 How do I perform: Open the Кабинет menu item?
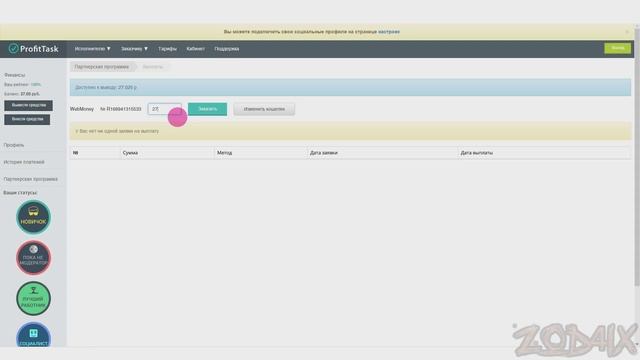(196, 49)
